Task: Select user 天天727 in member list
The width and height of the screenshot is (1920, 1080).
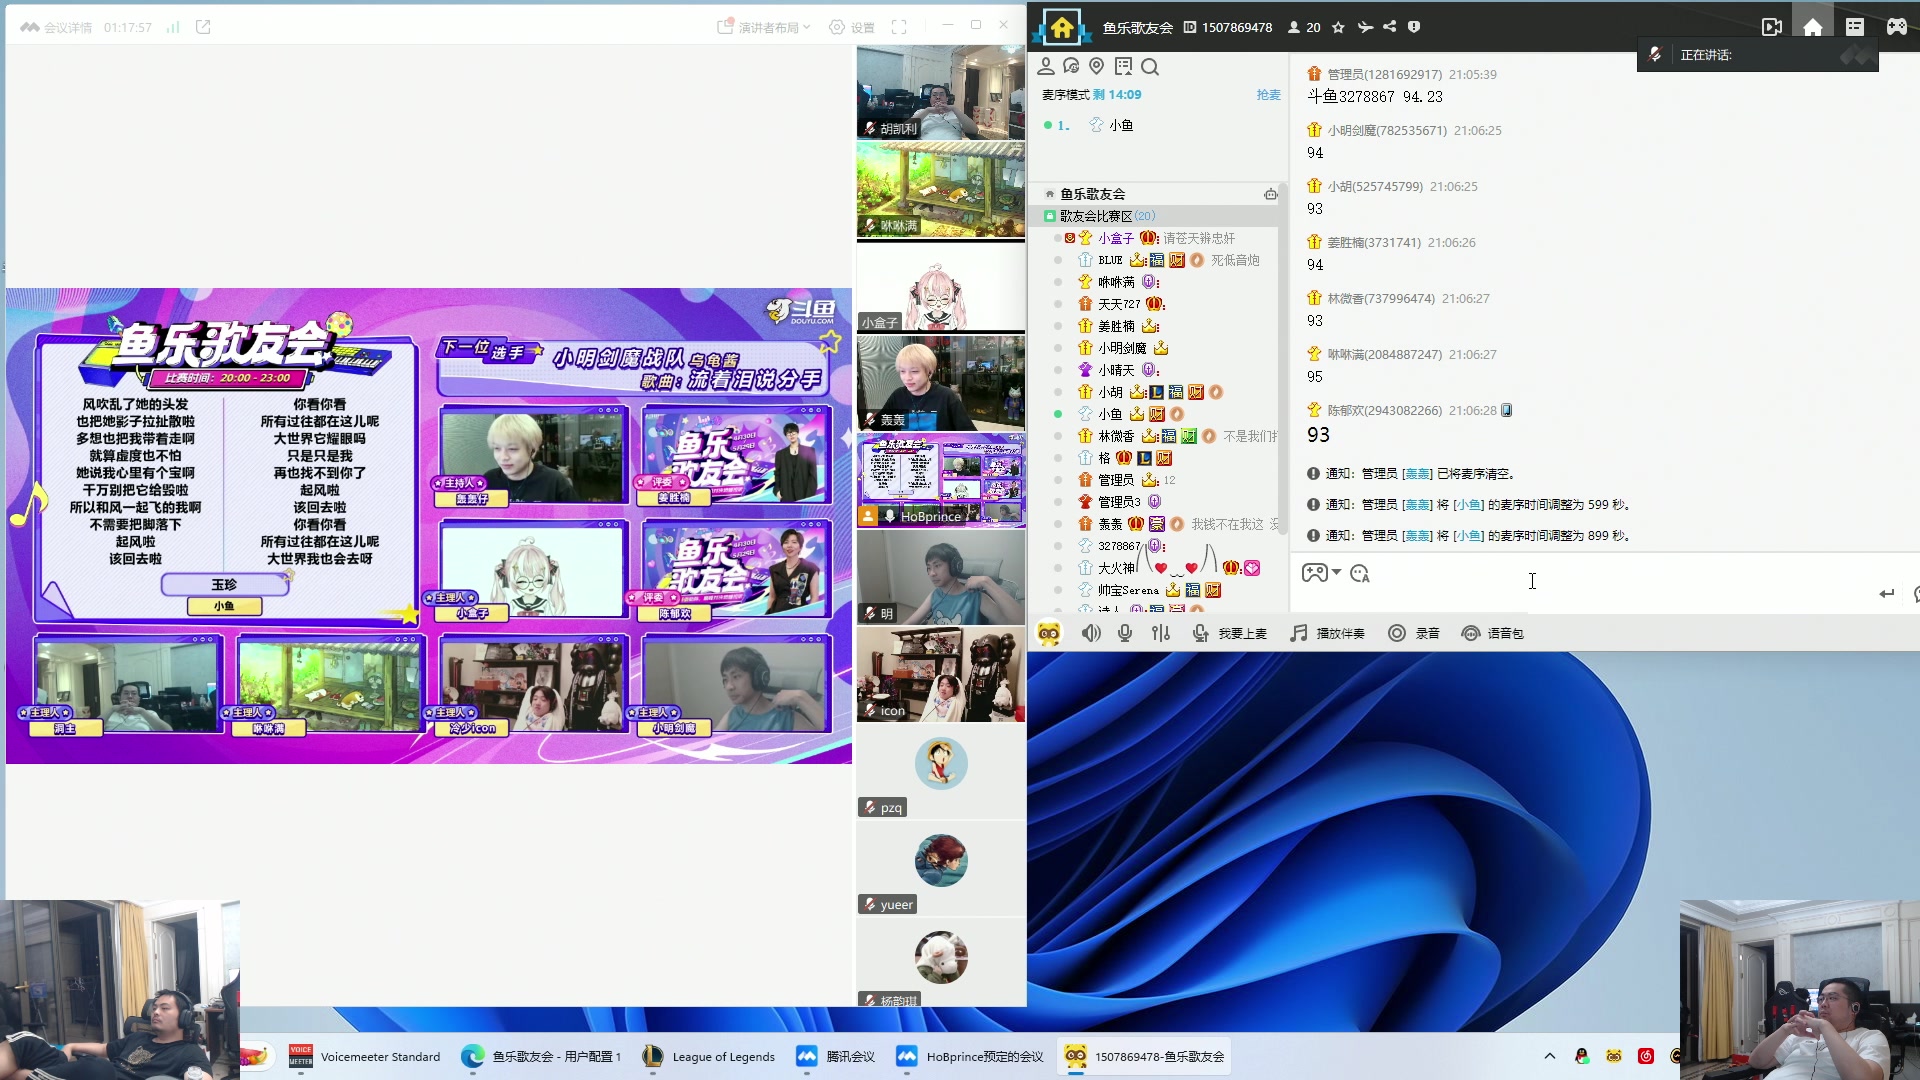Action: click(1119, 304)
